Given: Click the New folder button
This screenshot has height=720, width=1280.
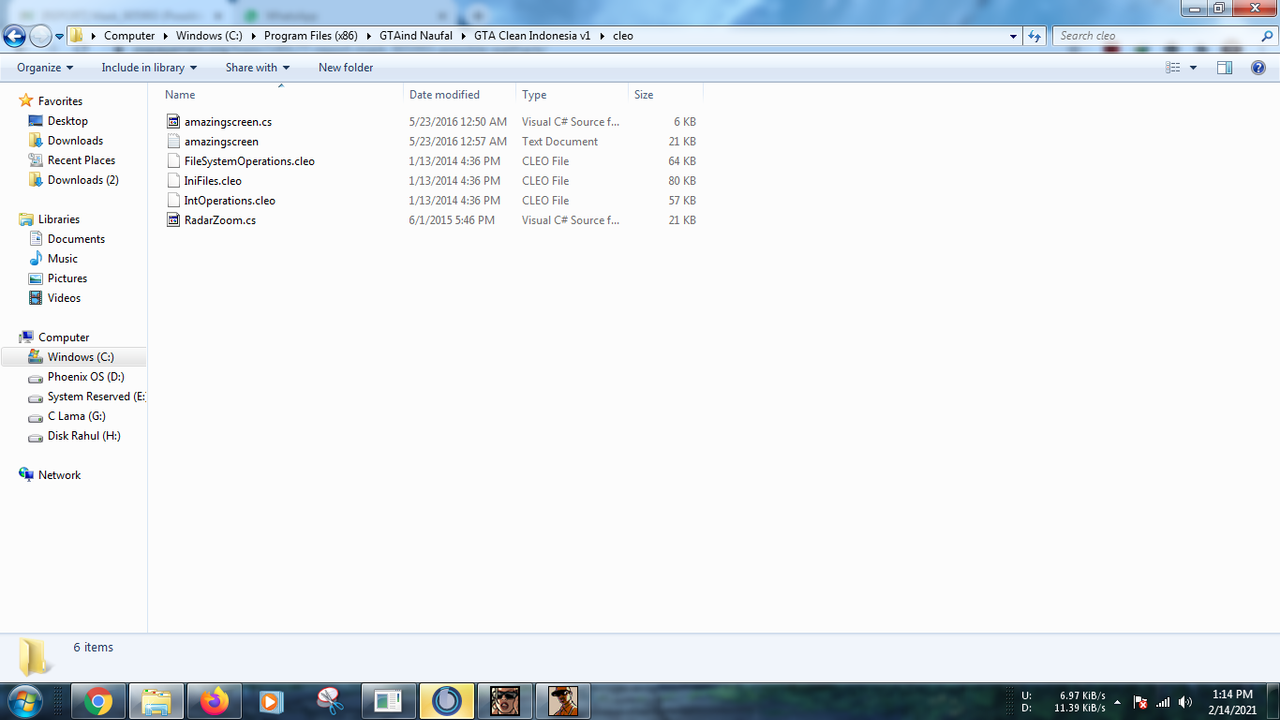Looking at the screenshot, I should (x=346, y=67).
